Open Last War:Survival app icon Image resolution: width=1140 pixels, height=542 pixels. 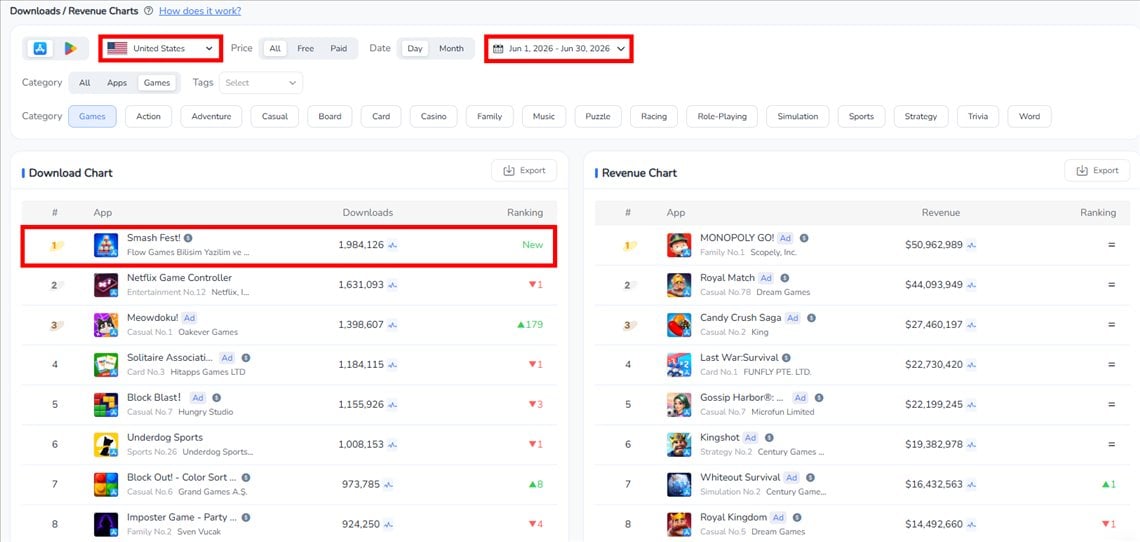click(x=679, y=365)
